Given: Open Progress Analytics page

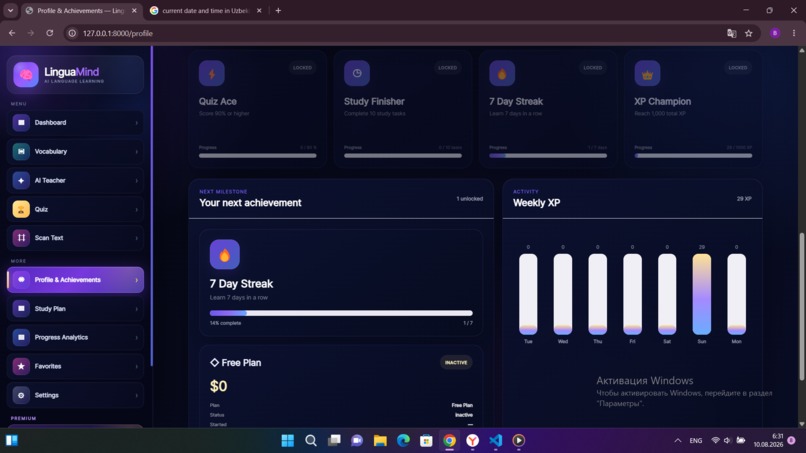Looking at the screenshot, I should pyautogui.click(x=75, y=337).
